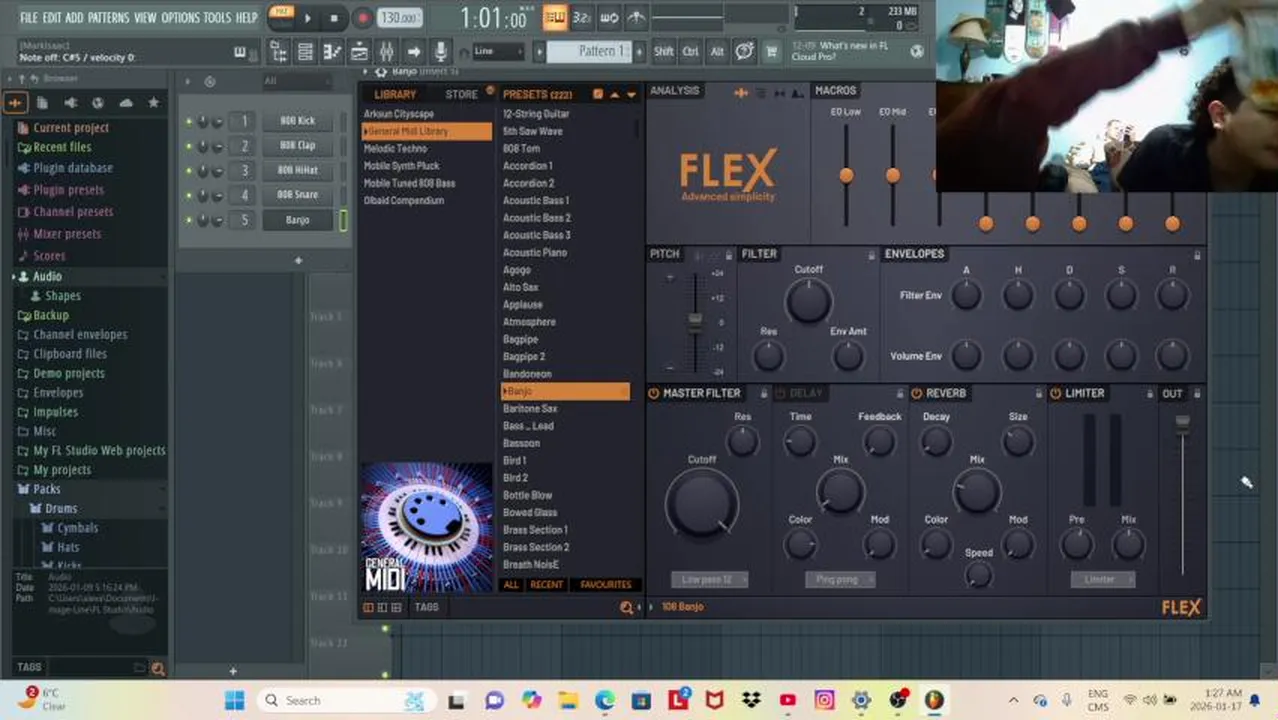Select the browser favourites star icon

(153, 102)
